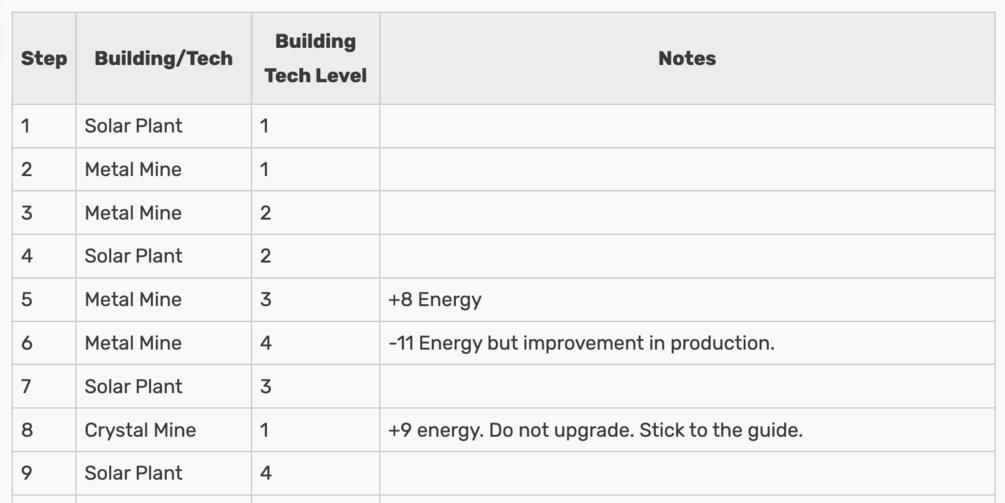Click Metal Mine in the step 3 row
The width and height of the screenshot is (1005, 503).
coord(133,213)
